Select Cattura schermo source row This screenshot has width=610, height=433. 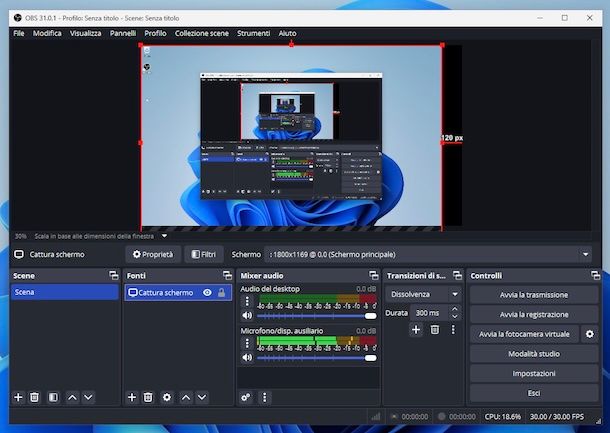click(x=178, y=293)
